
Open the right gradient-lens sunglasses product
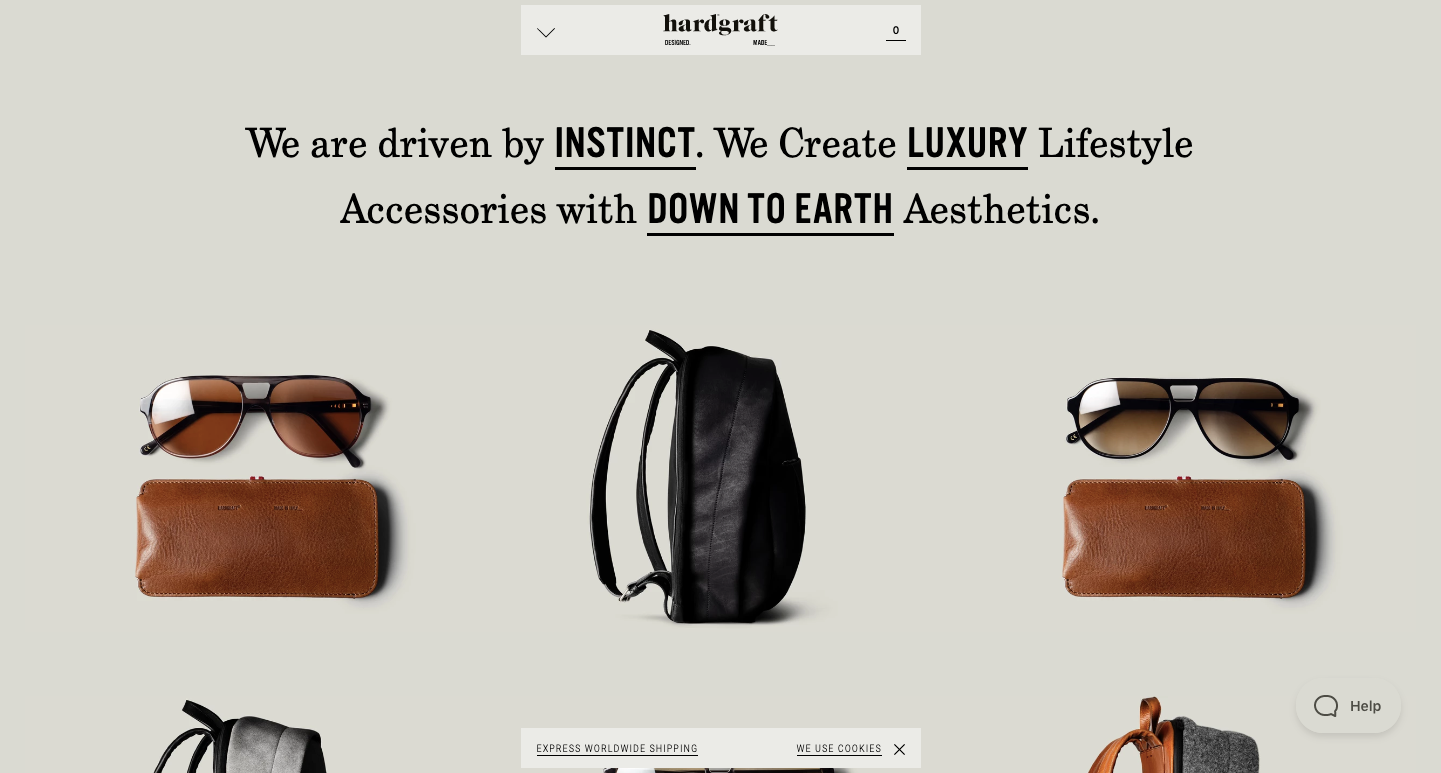(x=1182, y=418)
